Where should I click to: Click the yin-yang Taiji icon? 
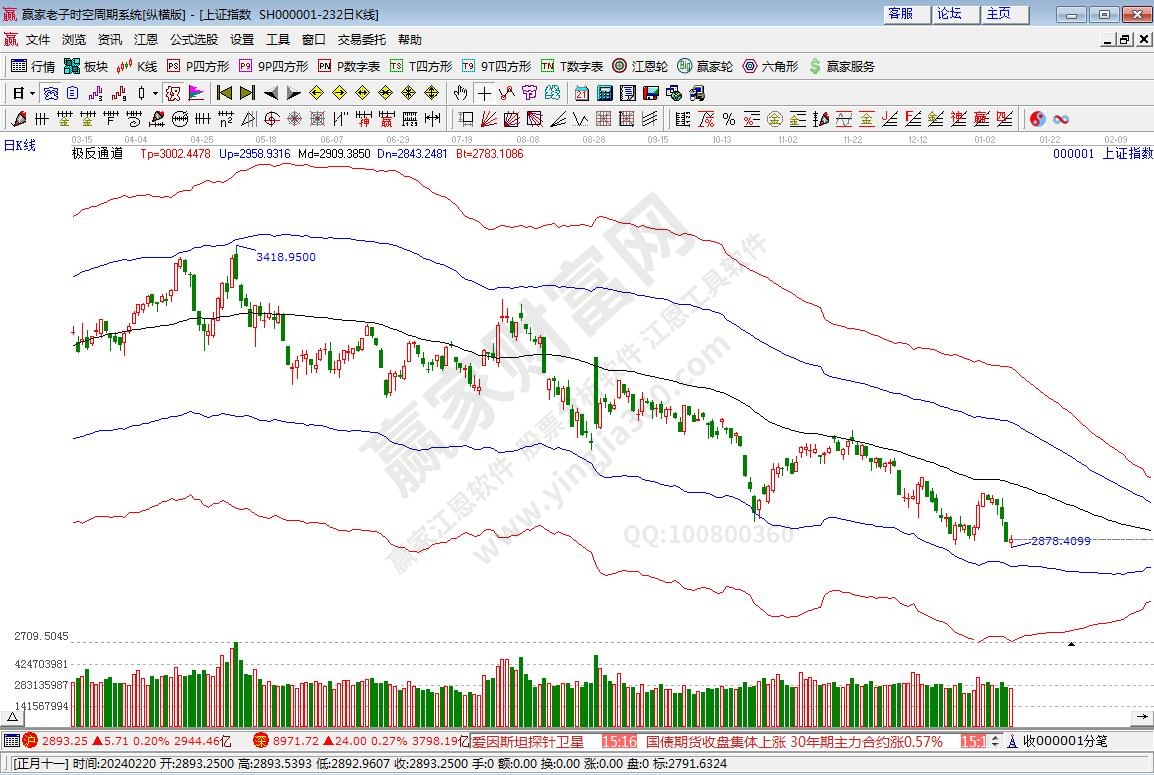pos(1037,119)
